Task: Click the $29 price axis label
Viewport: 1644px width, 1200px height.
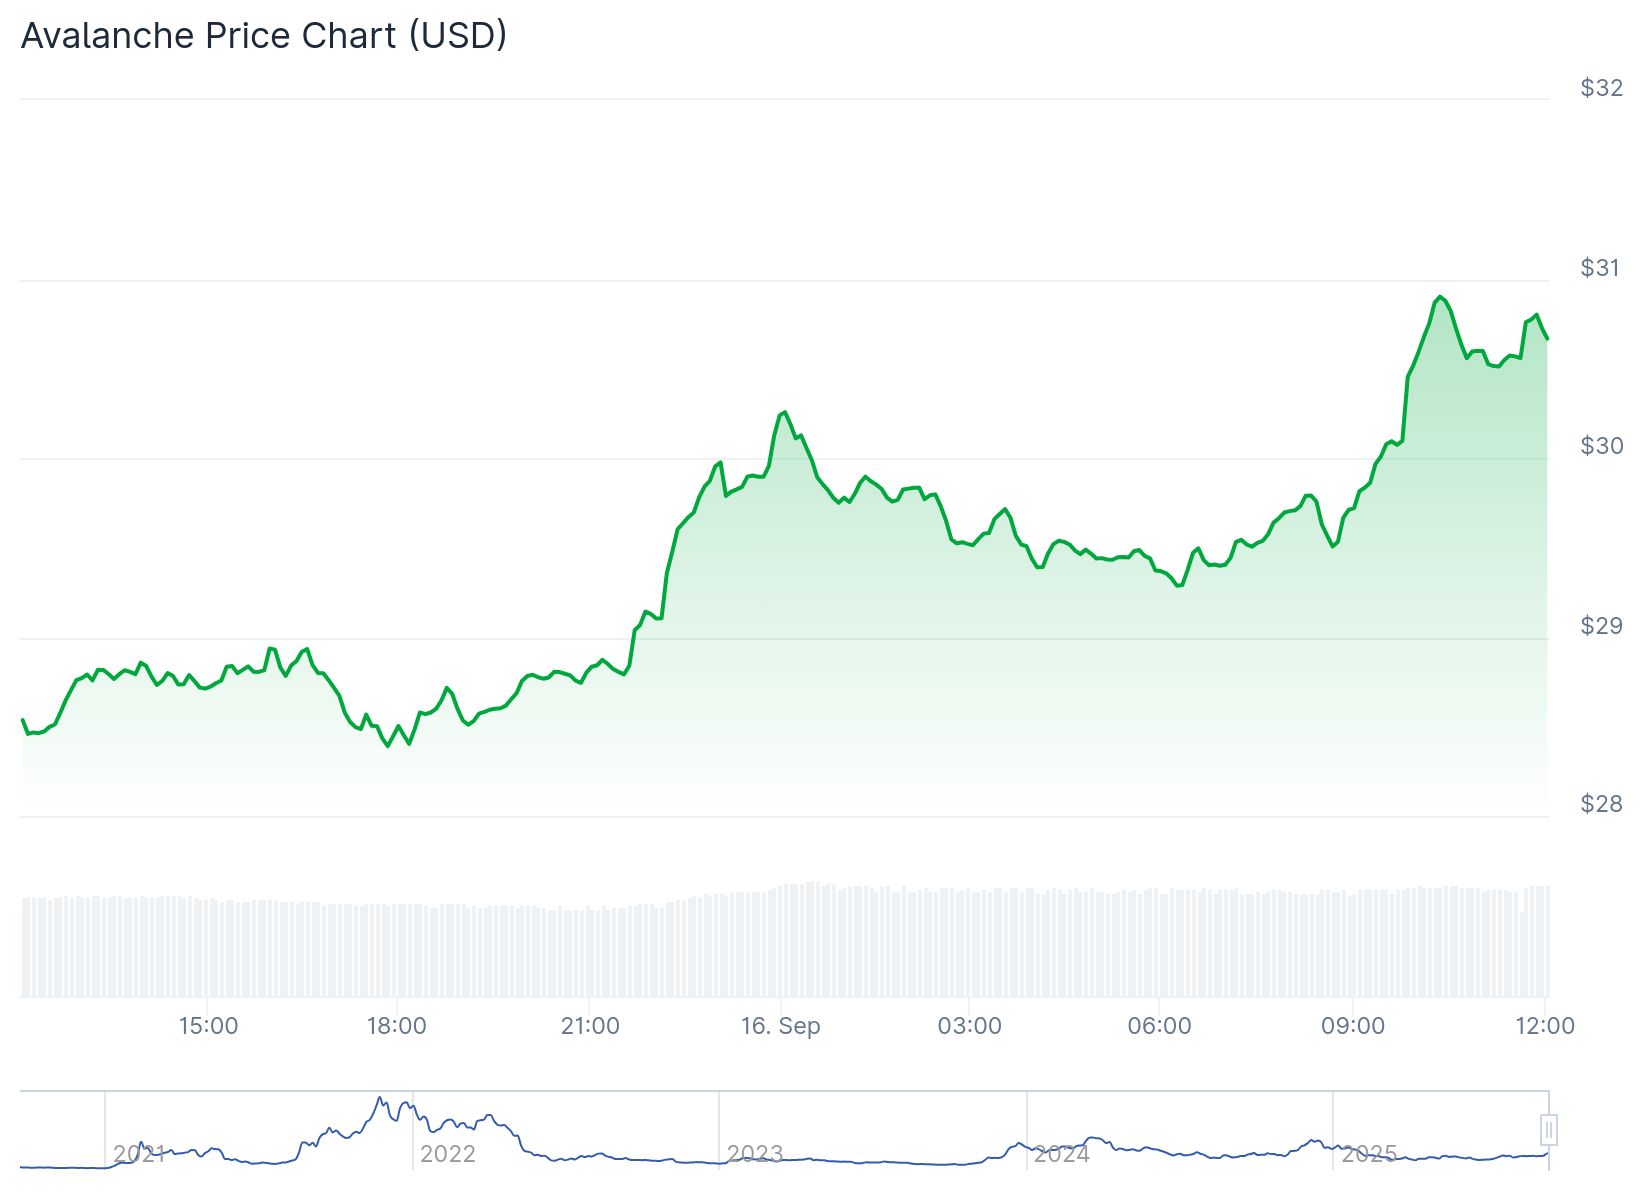Action: (x=1601, y=626)
